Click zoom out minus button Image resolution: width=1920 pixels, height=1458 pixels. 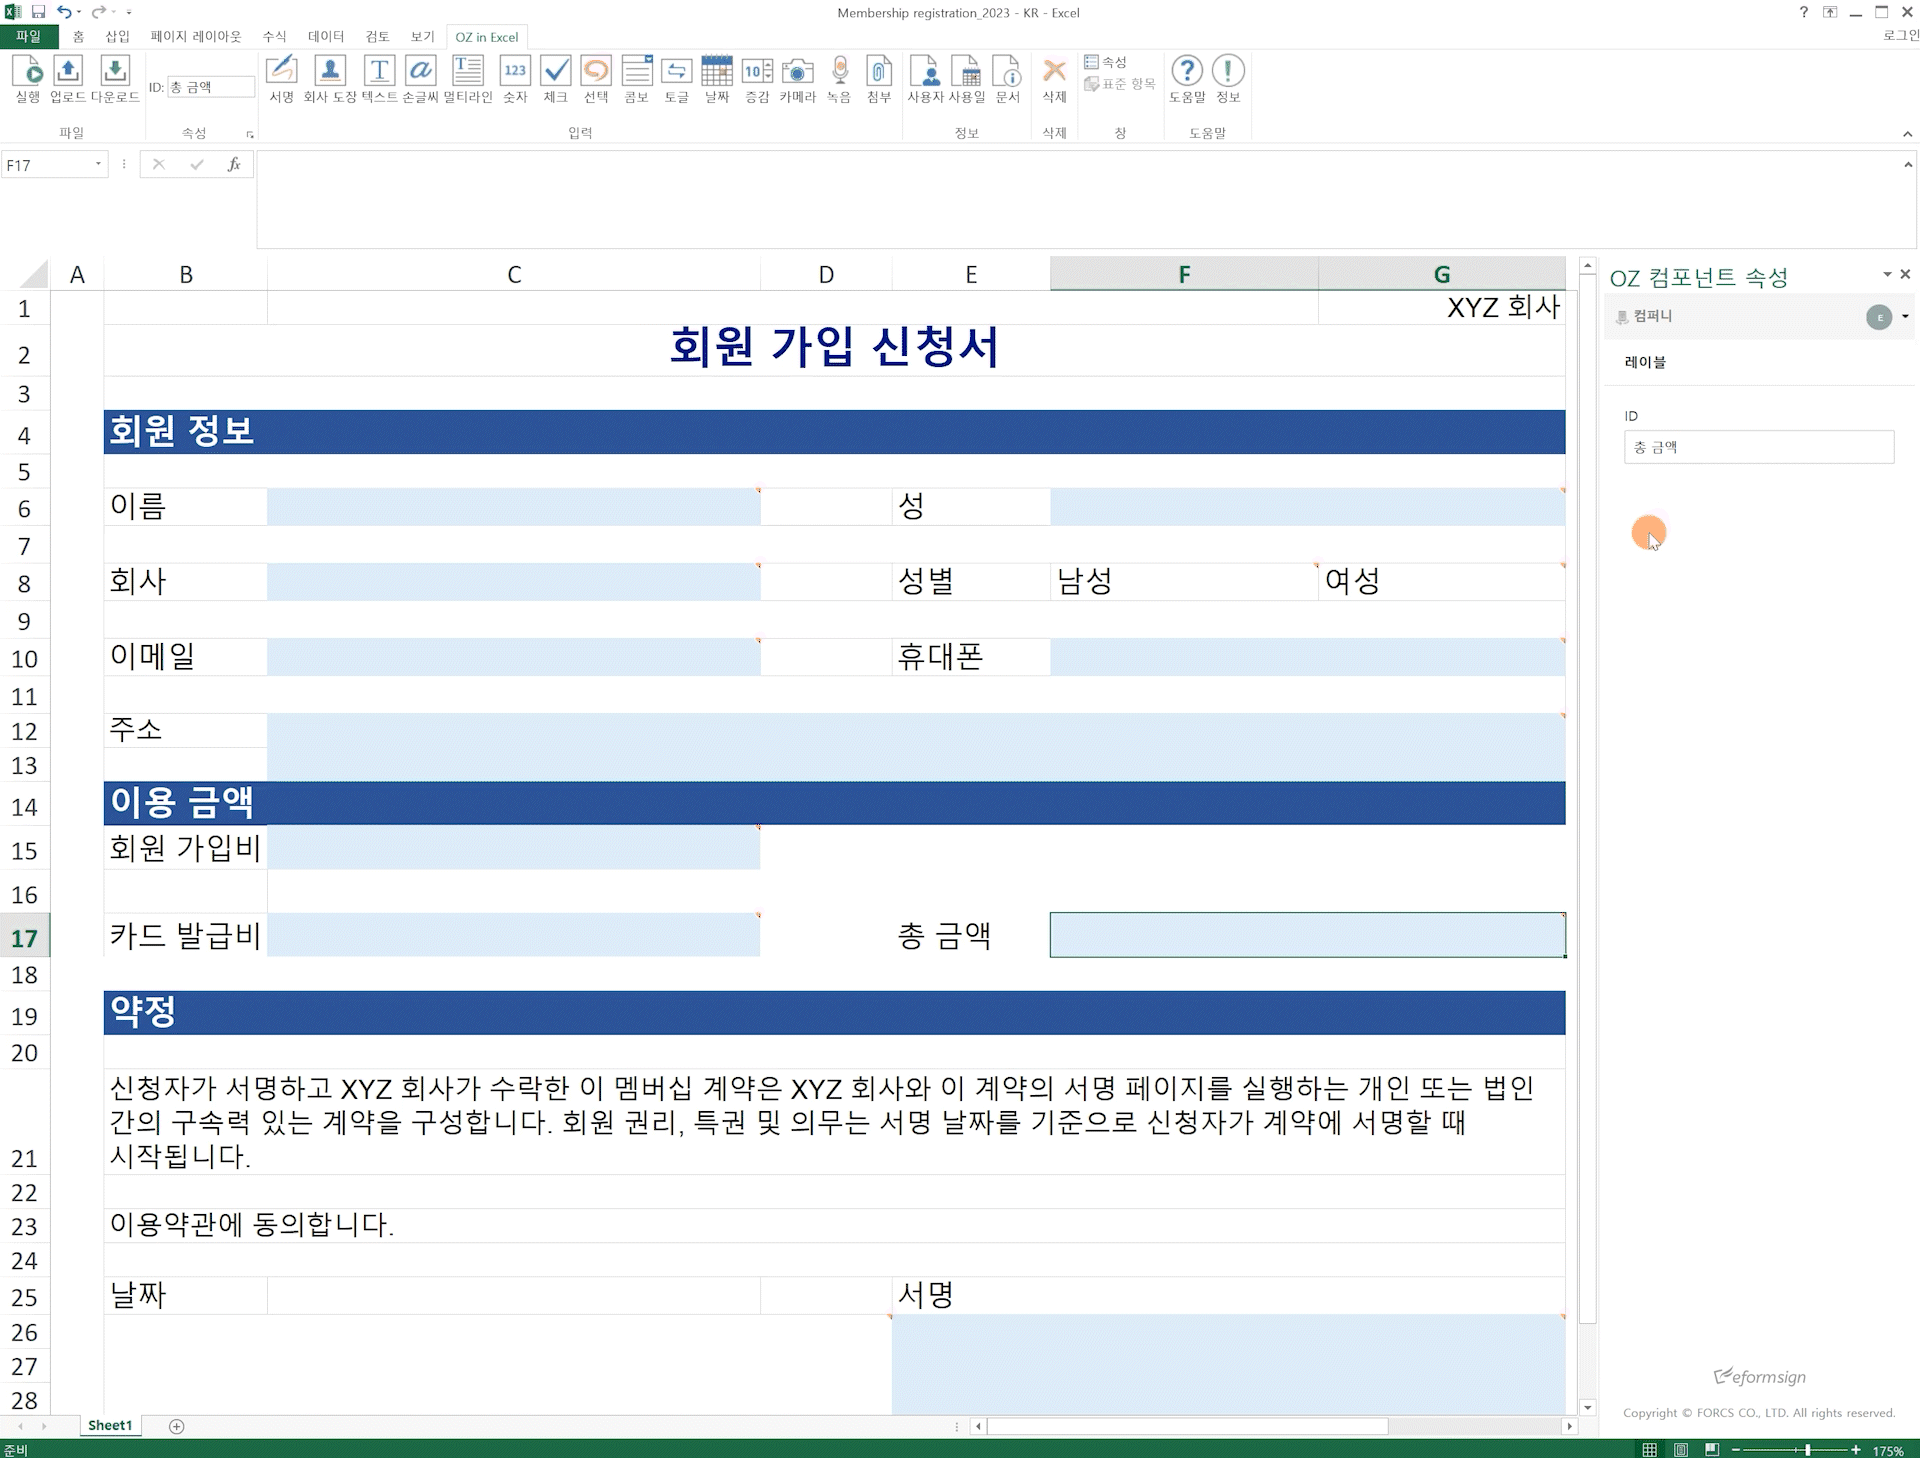[1737, 1449]
